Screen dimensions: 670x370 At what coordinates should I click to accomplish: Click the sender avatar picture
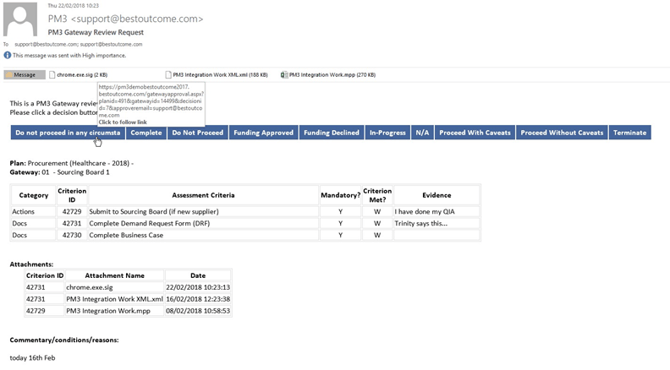click(x=20, y=19)
